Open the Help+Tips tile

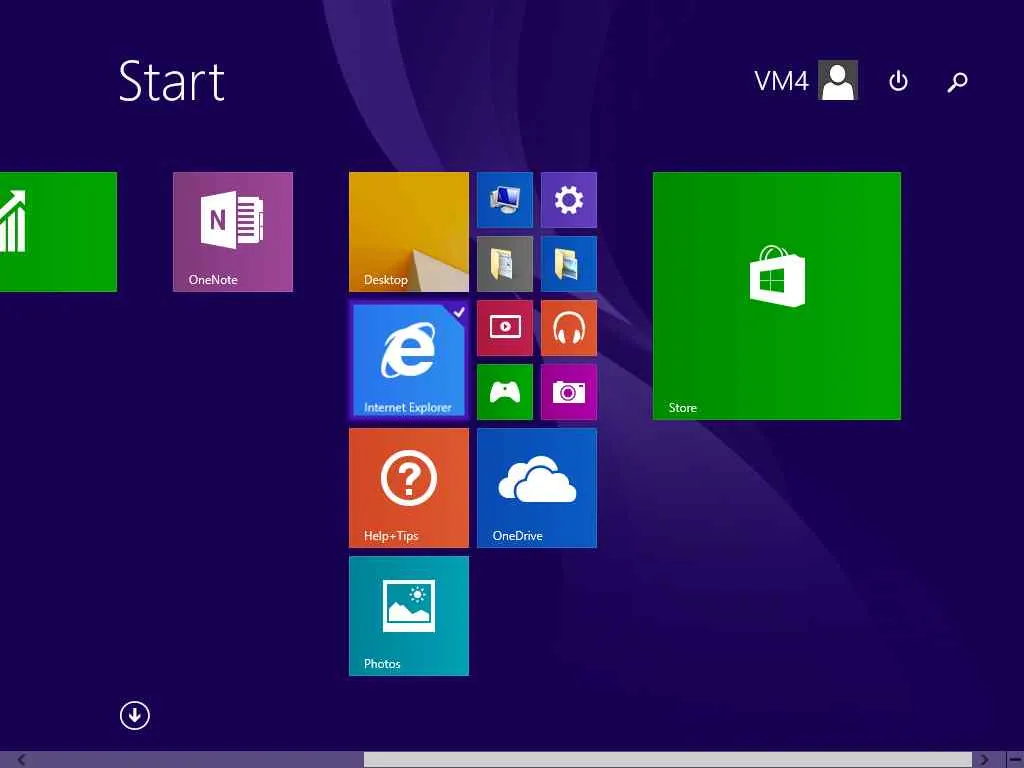click(409, 488)
